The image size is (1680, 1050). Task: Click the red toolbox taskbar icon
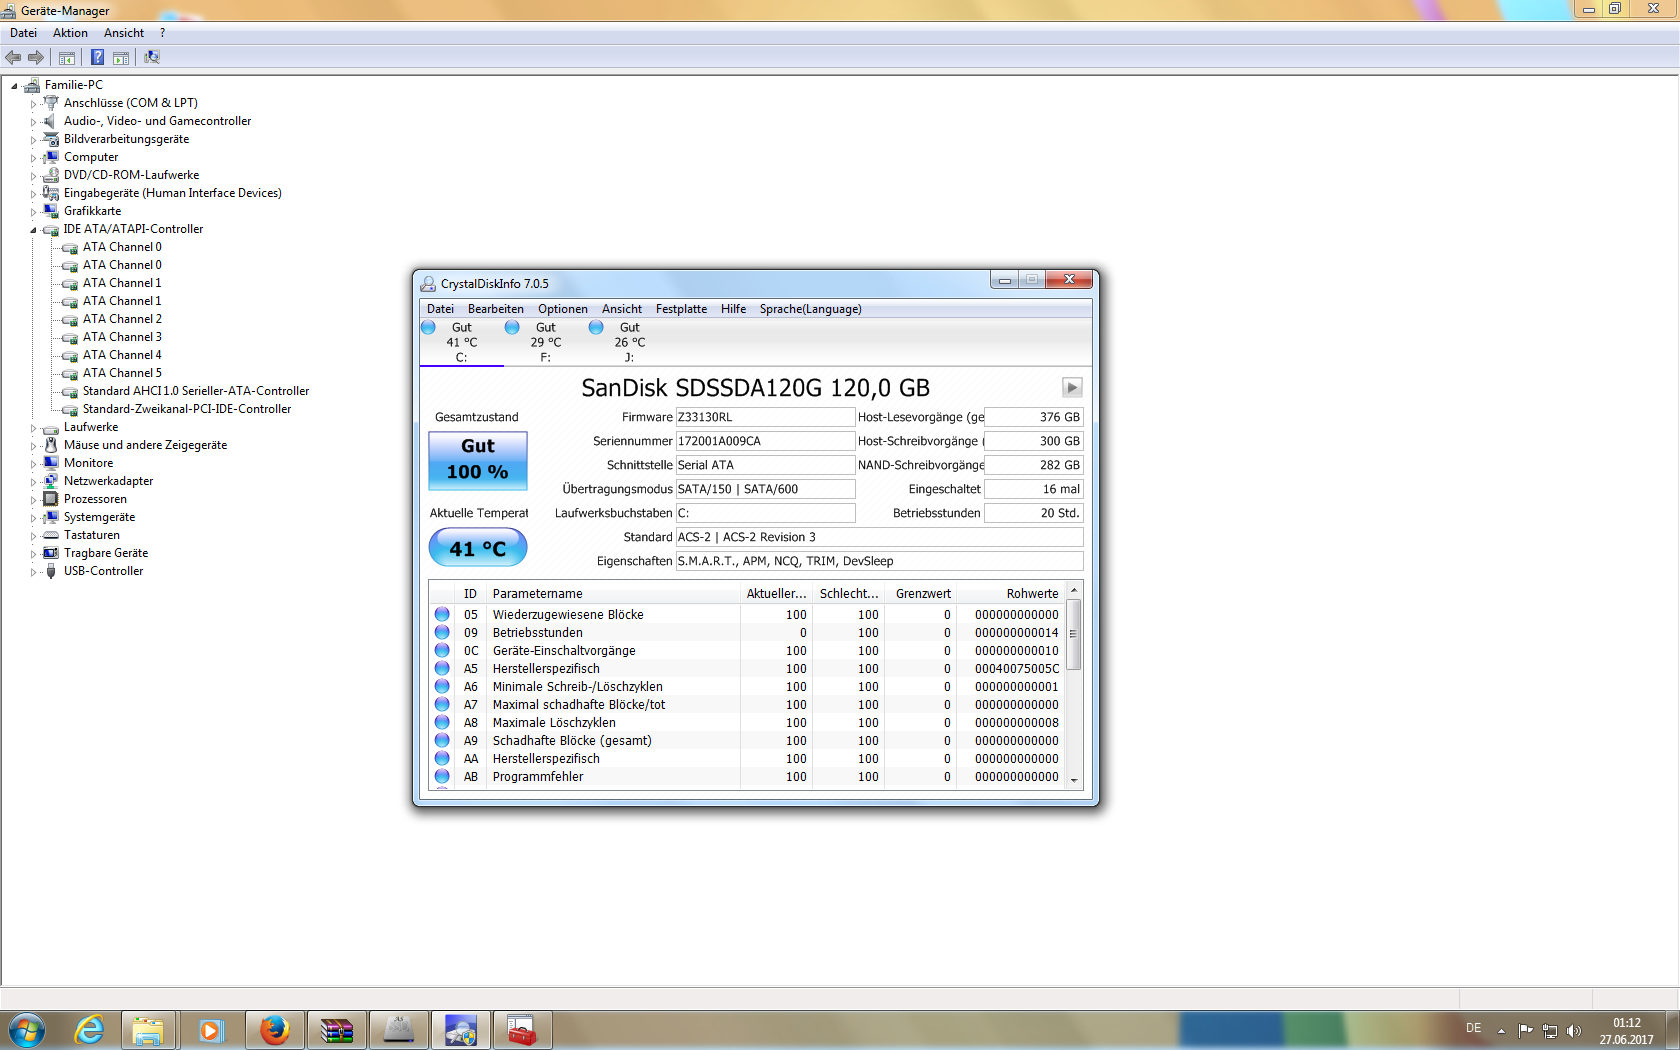pyautogui.click(x=522, y=1030)
